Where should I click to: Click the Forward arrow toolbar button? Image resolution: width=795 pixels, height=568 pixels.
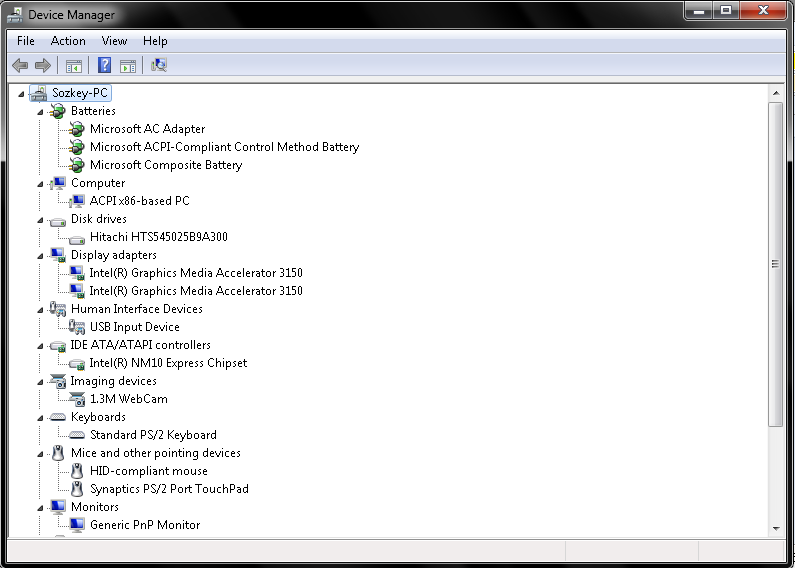pos(43,65)
